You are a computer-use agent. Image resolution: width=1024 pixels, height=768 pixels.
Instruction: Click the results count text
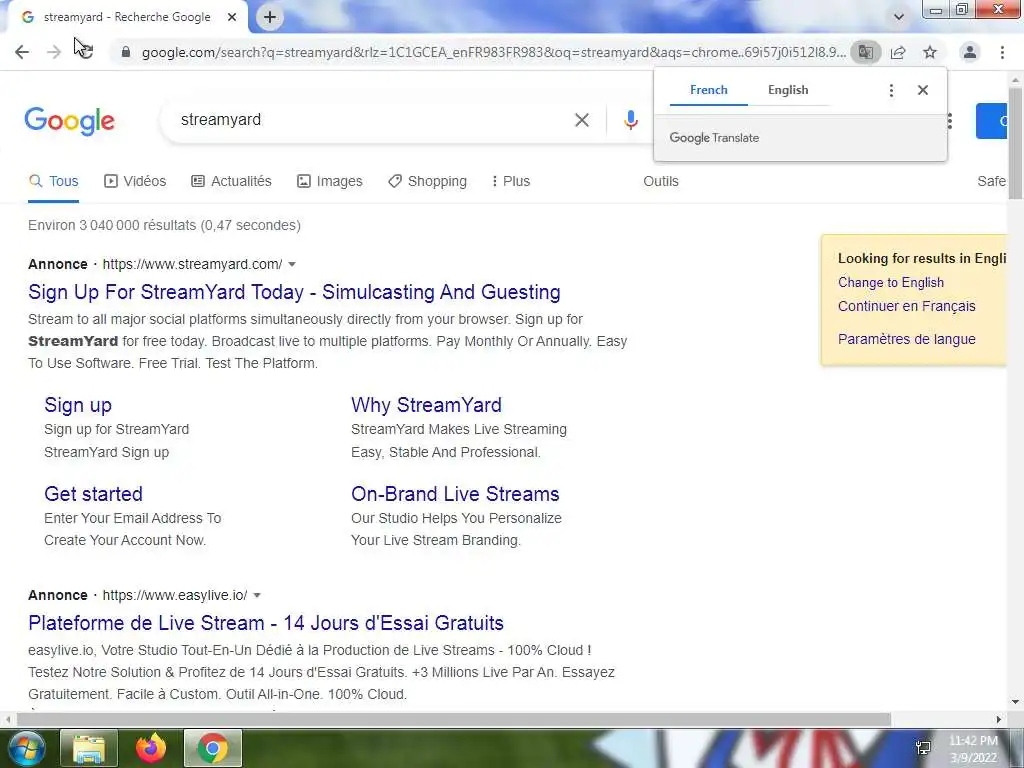click(x=165, y=225)
